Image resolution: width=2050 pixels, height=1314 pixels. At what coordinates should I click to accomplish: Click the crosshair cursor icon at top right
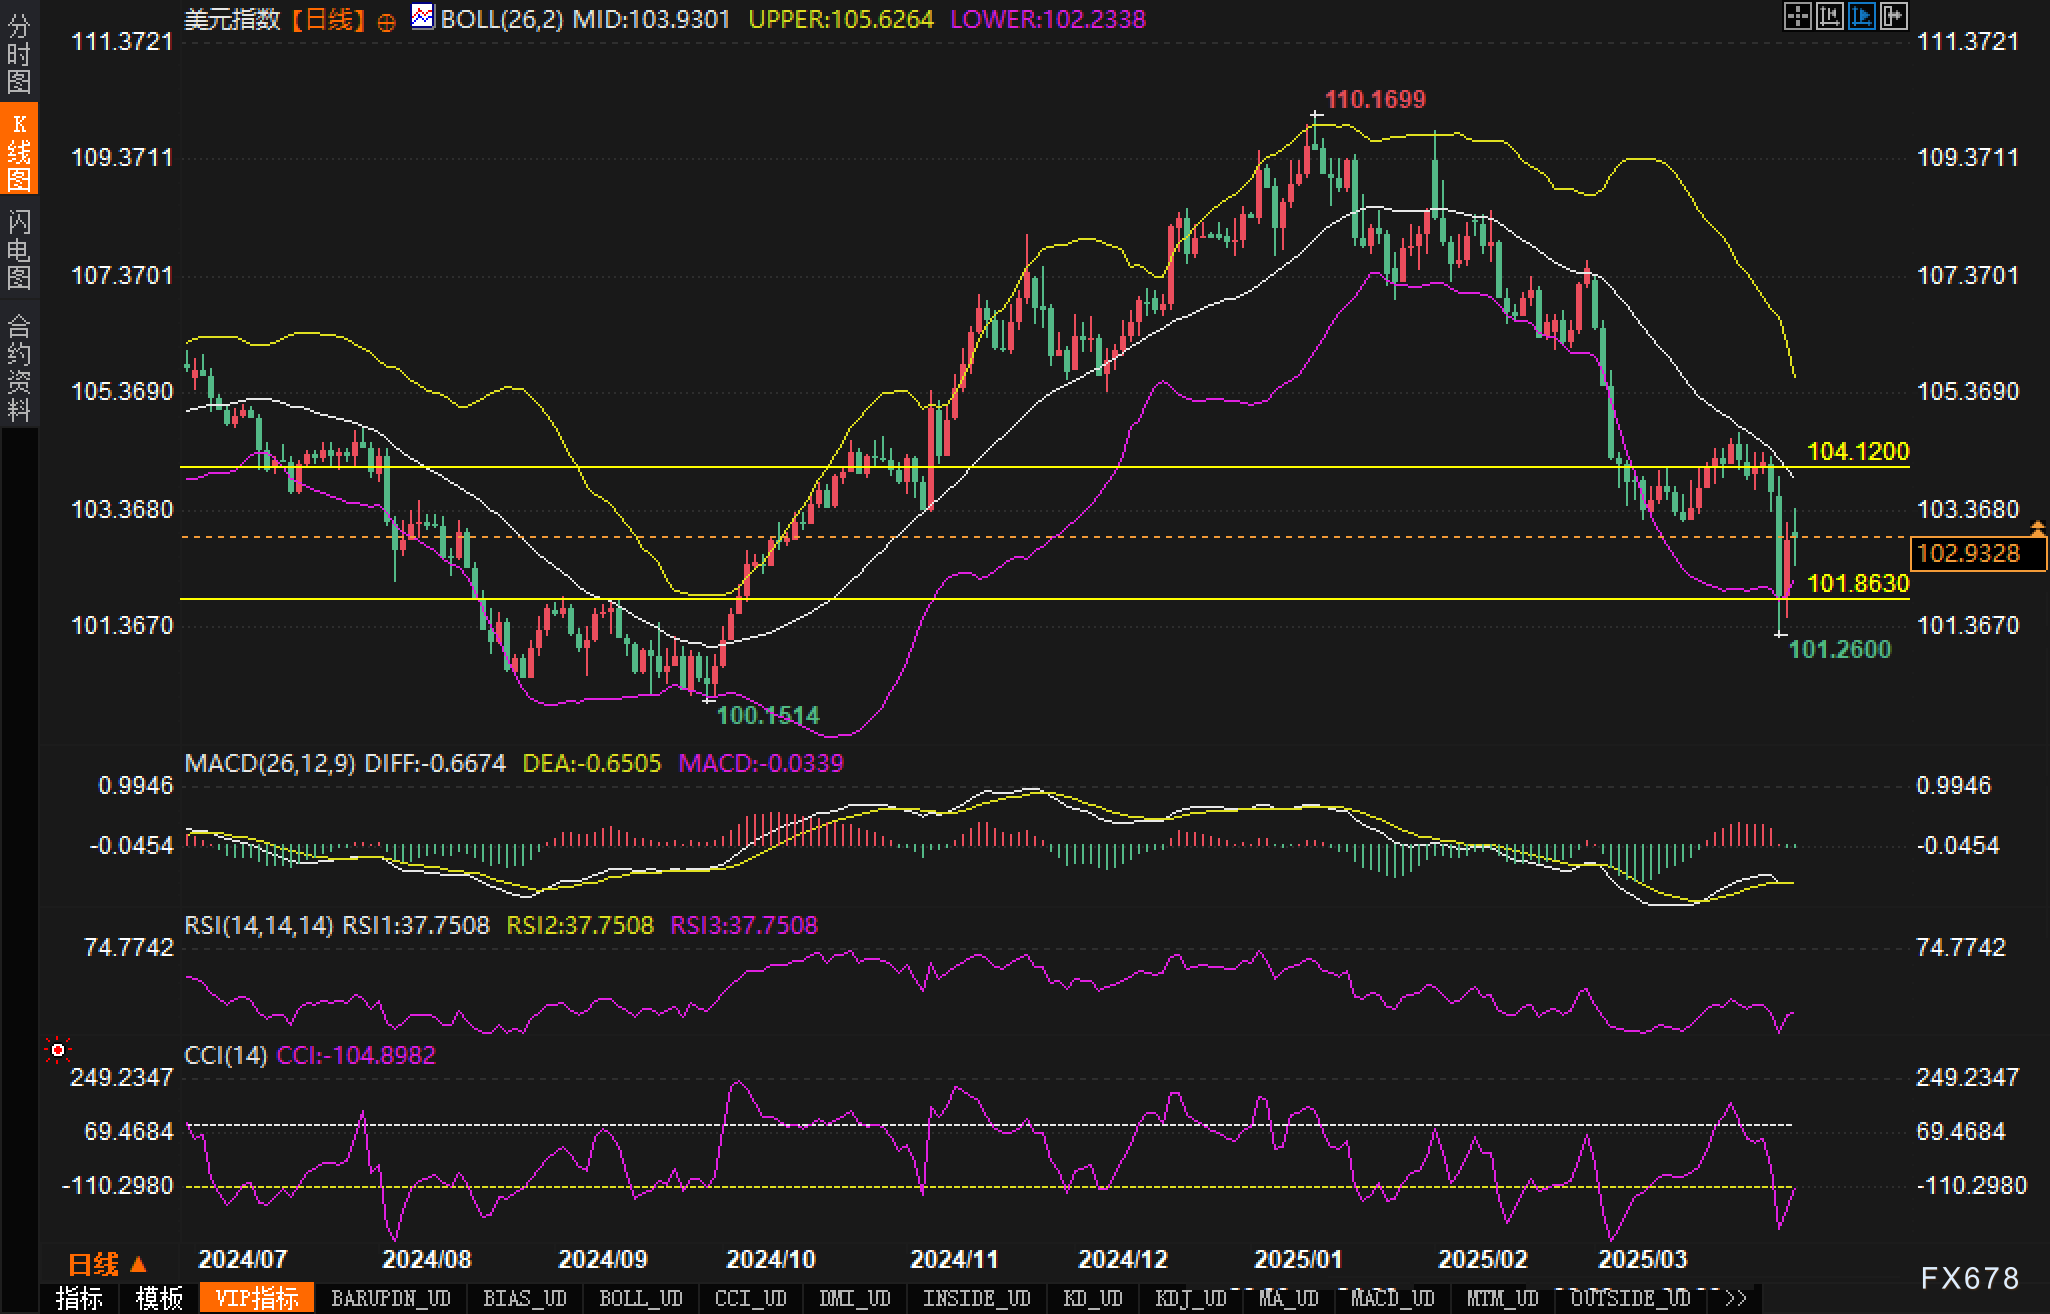(x=1797, y=17)
